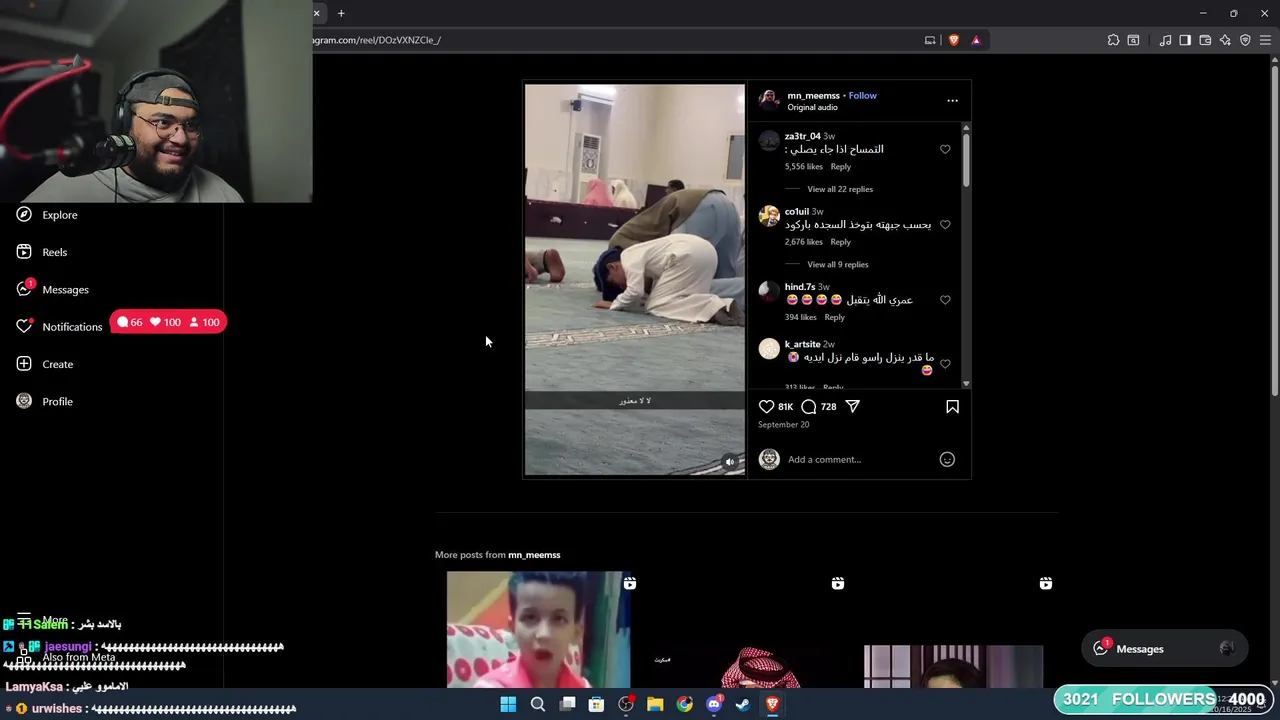The height and width of the screenshot is (720, 1280).
Task: Open the floating Messages button
Action: (x=1164, y=649)
